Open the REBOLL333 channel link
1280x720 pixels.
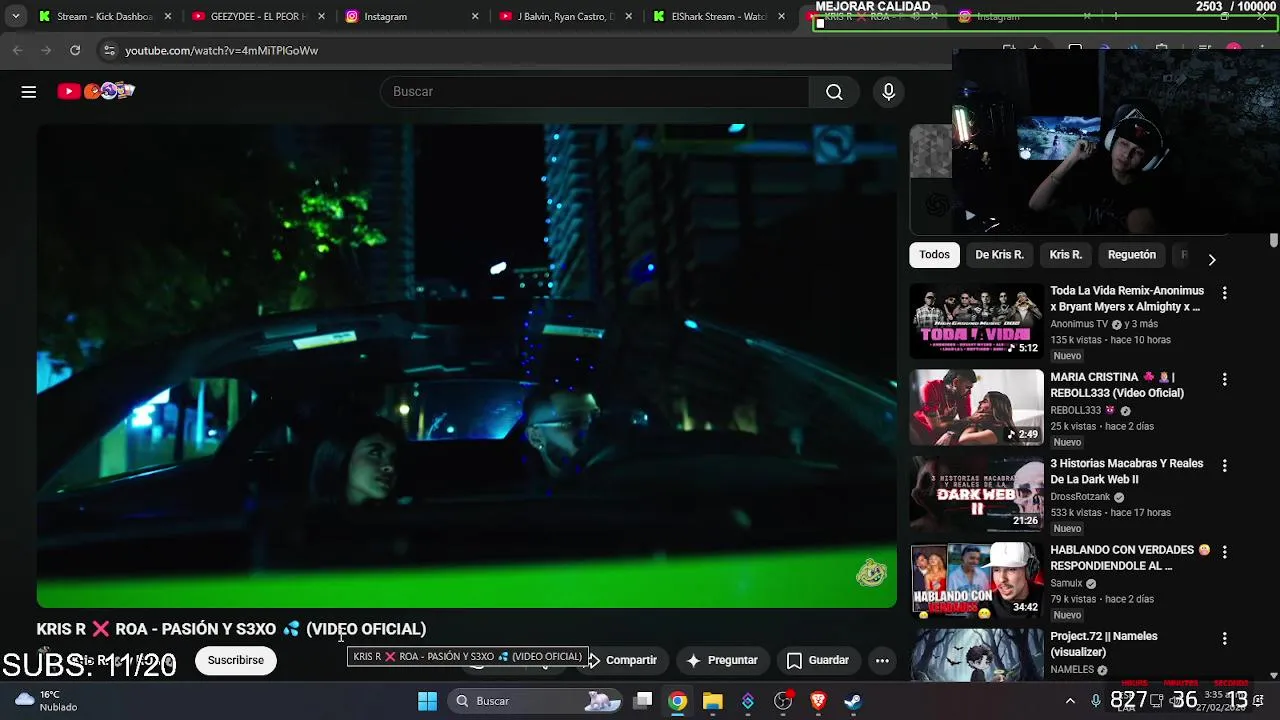[1075, 410]
